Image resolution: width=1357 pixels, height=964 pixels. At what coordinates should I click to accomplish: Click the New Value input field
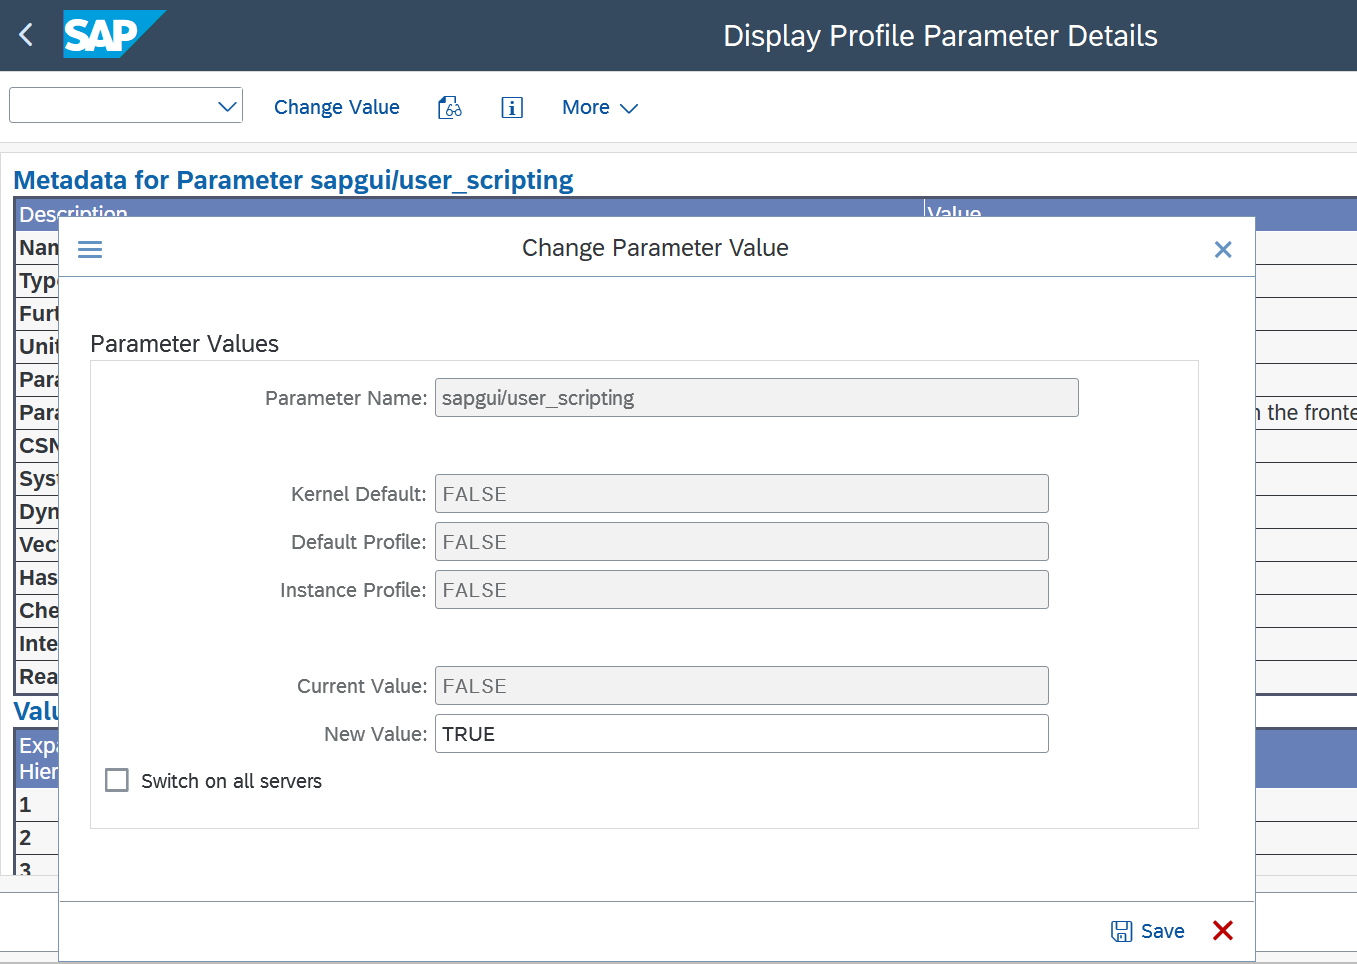[741, 734]
